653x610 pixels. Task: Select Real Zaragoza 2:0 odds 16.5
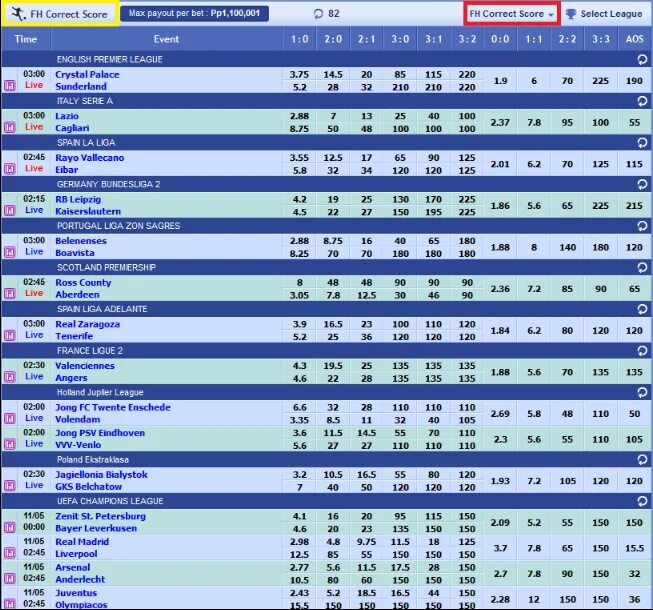click(333, 324)
